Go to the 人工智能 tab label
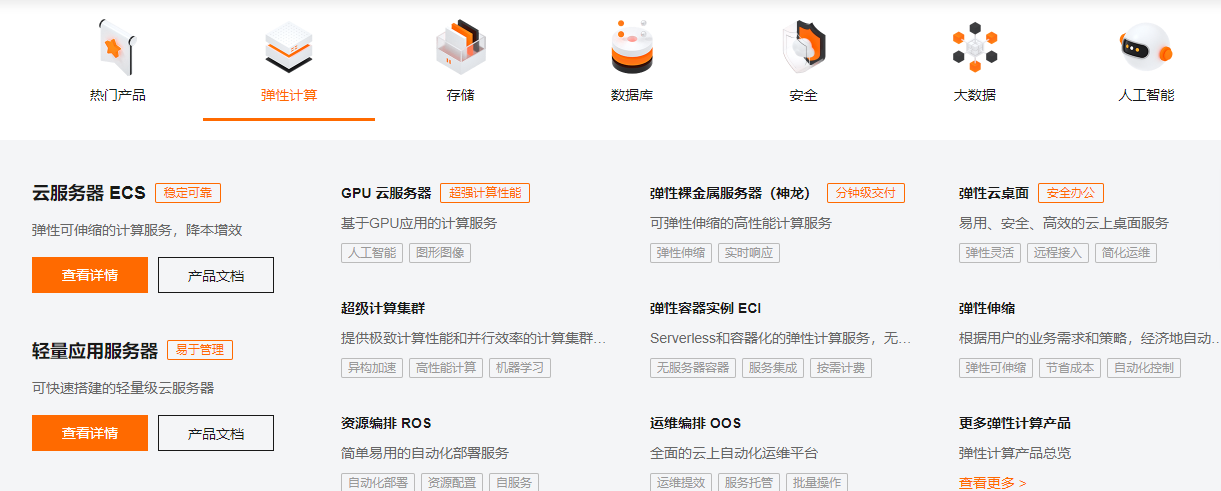1221x491 pixels. click(1146, 95)
